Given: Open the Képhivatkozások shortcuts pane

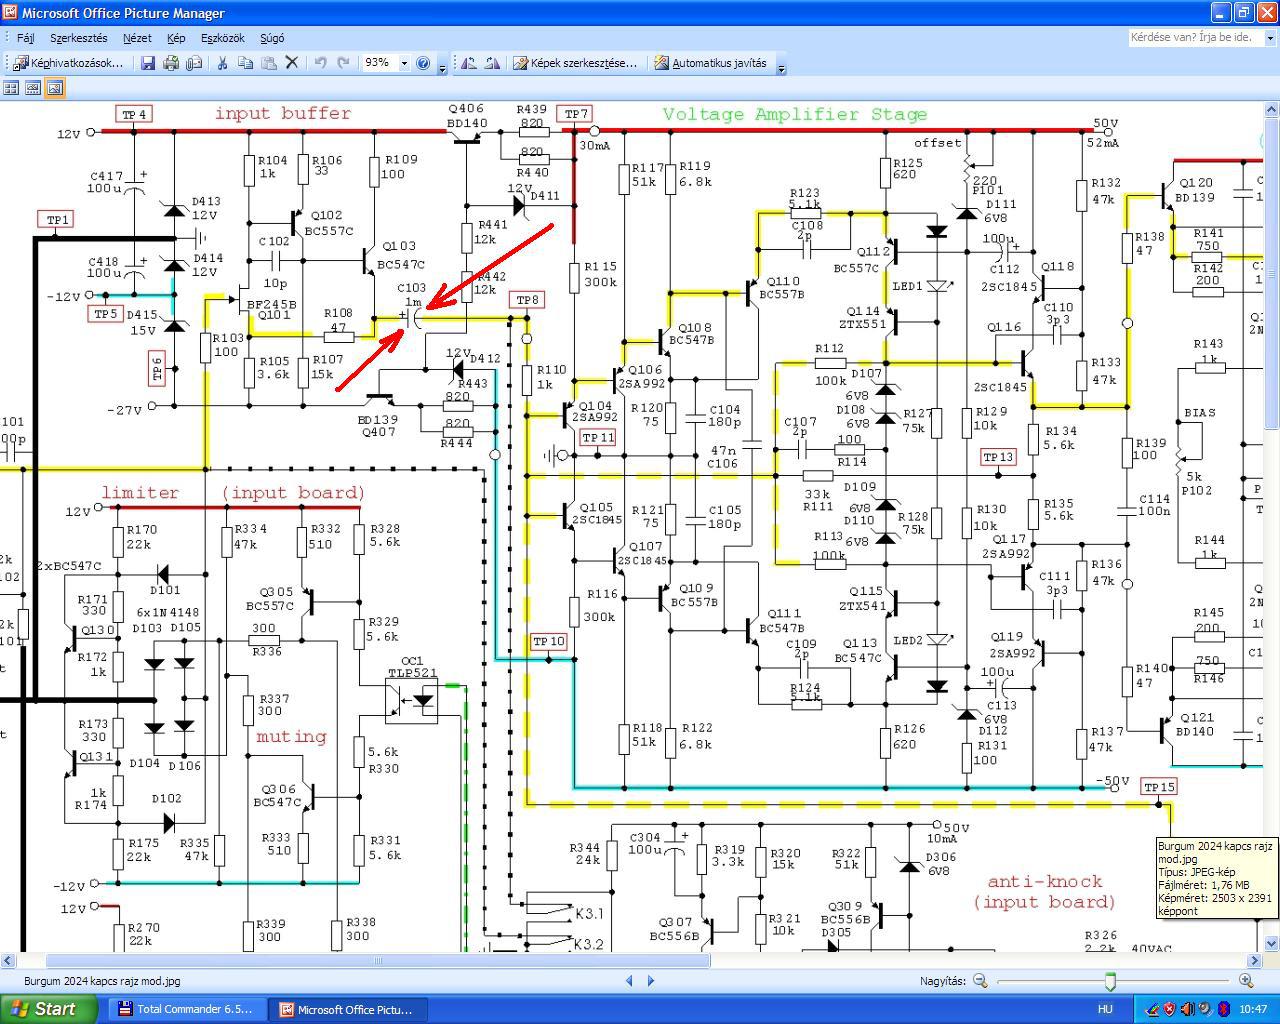Looking at the screenshot, I should 68,63.
